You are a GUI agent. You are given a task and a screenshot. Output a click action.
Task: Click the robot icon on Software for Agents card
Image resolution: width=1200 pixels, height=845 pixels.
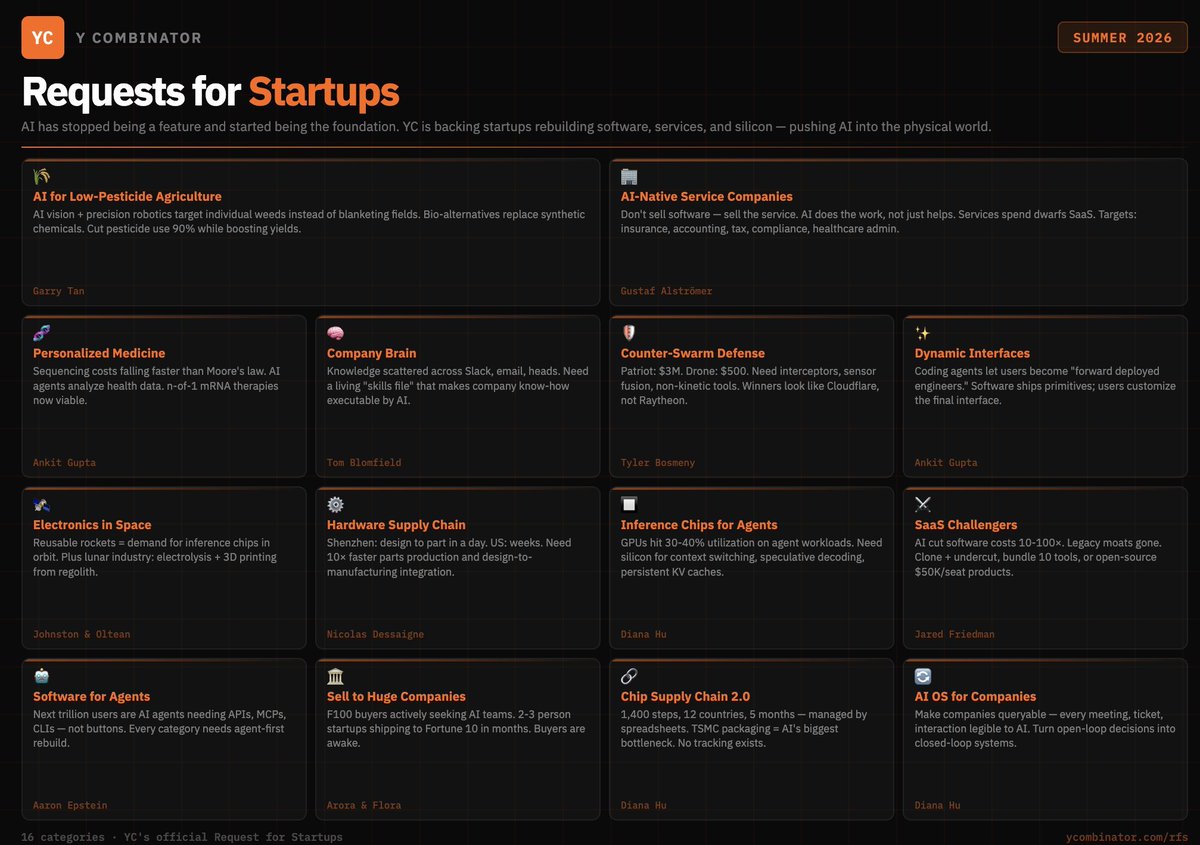(x=41, y=677)
